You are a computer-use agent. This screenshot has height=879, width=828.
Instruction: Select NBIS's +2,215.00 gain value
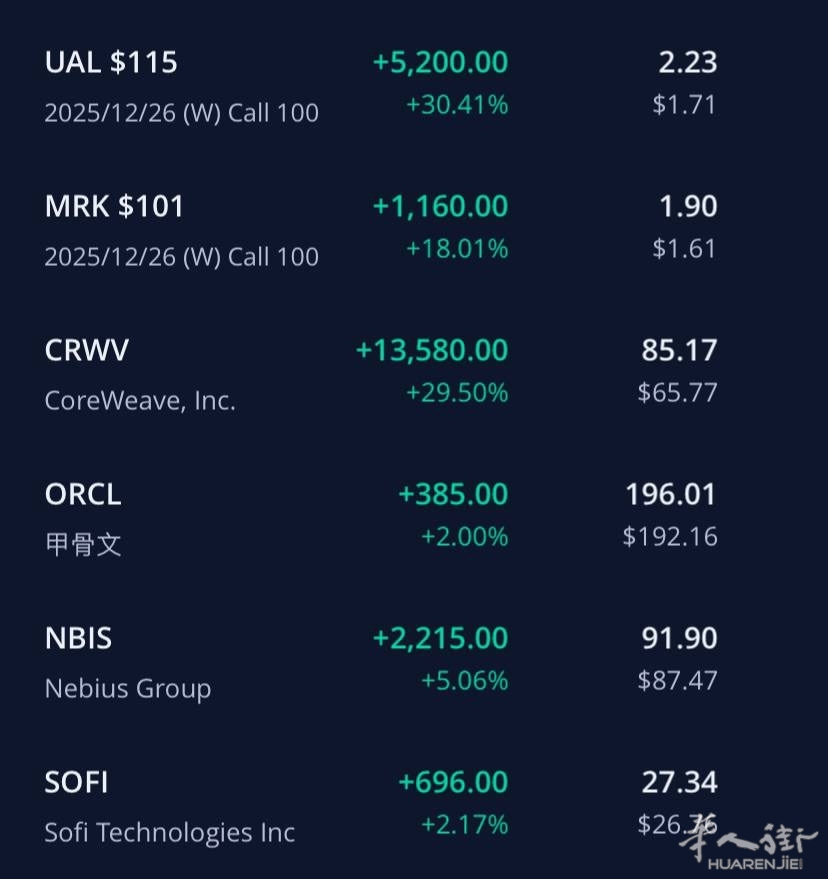(x=440, y=638)
